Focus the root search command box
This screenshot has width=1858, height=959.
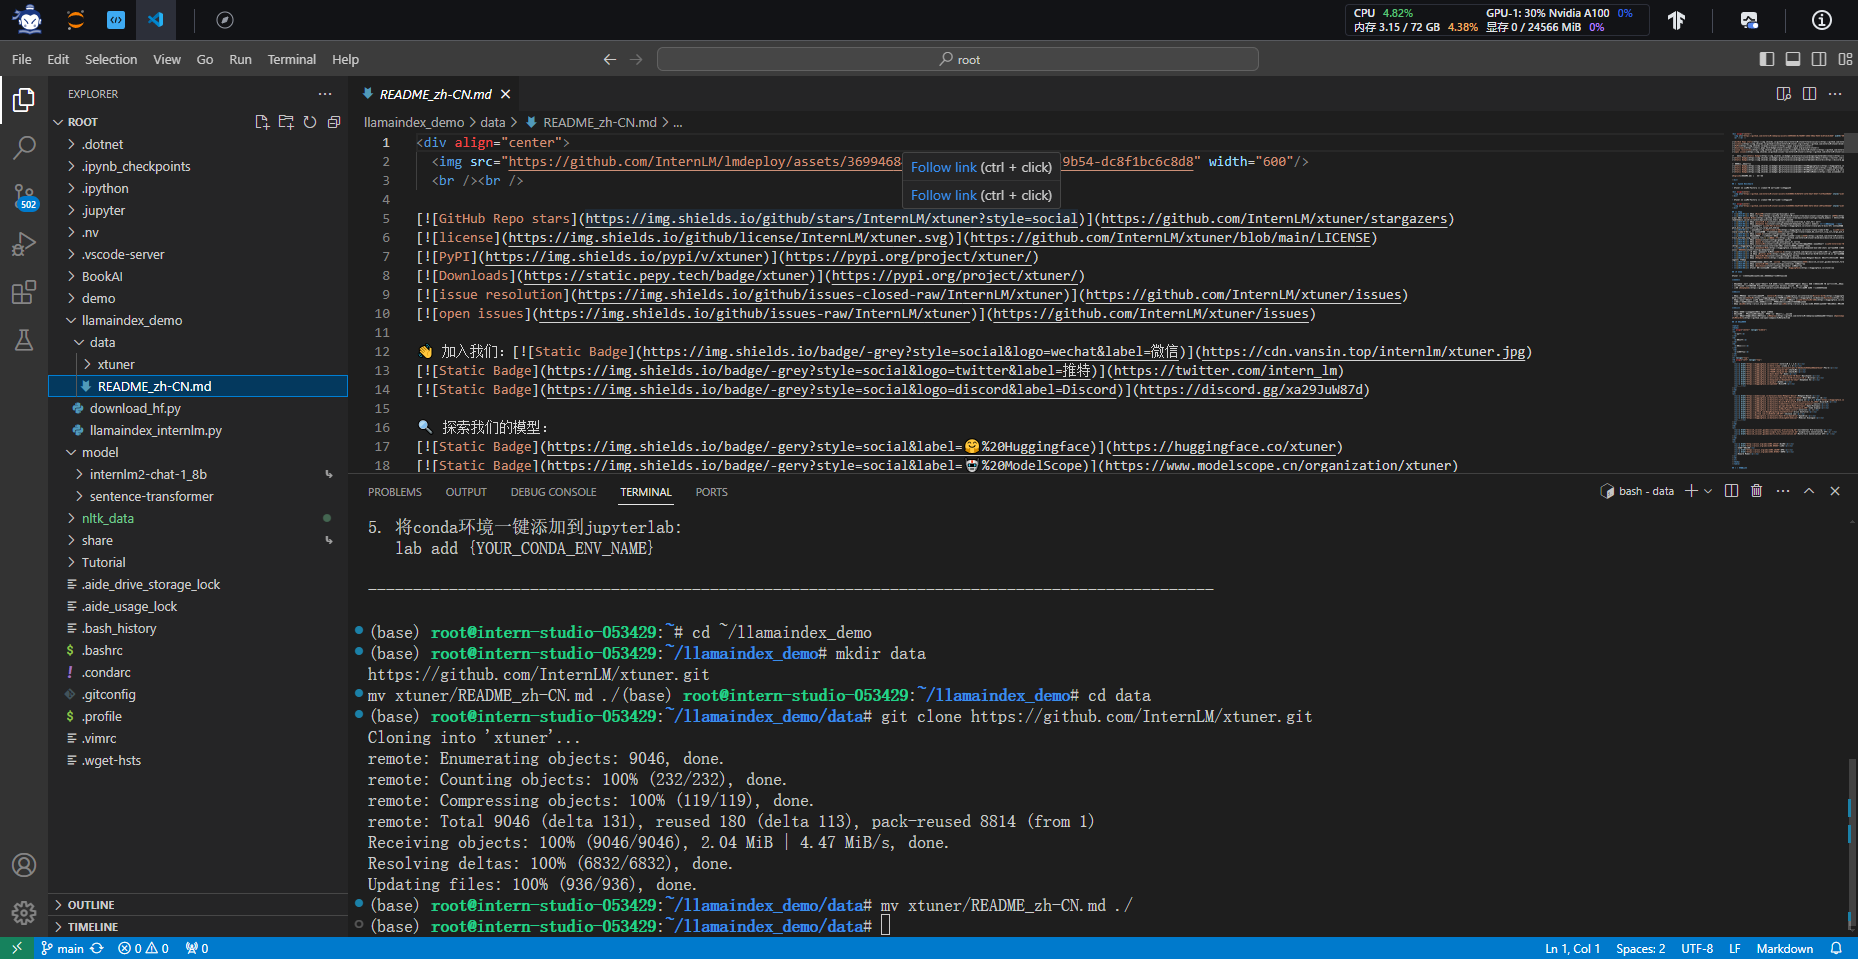pos(958,60)
